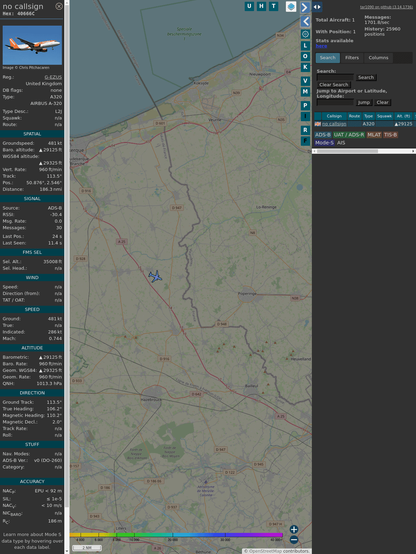
Task: Zoom in with the plus icon
Action: coord(294,529)
